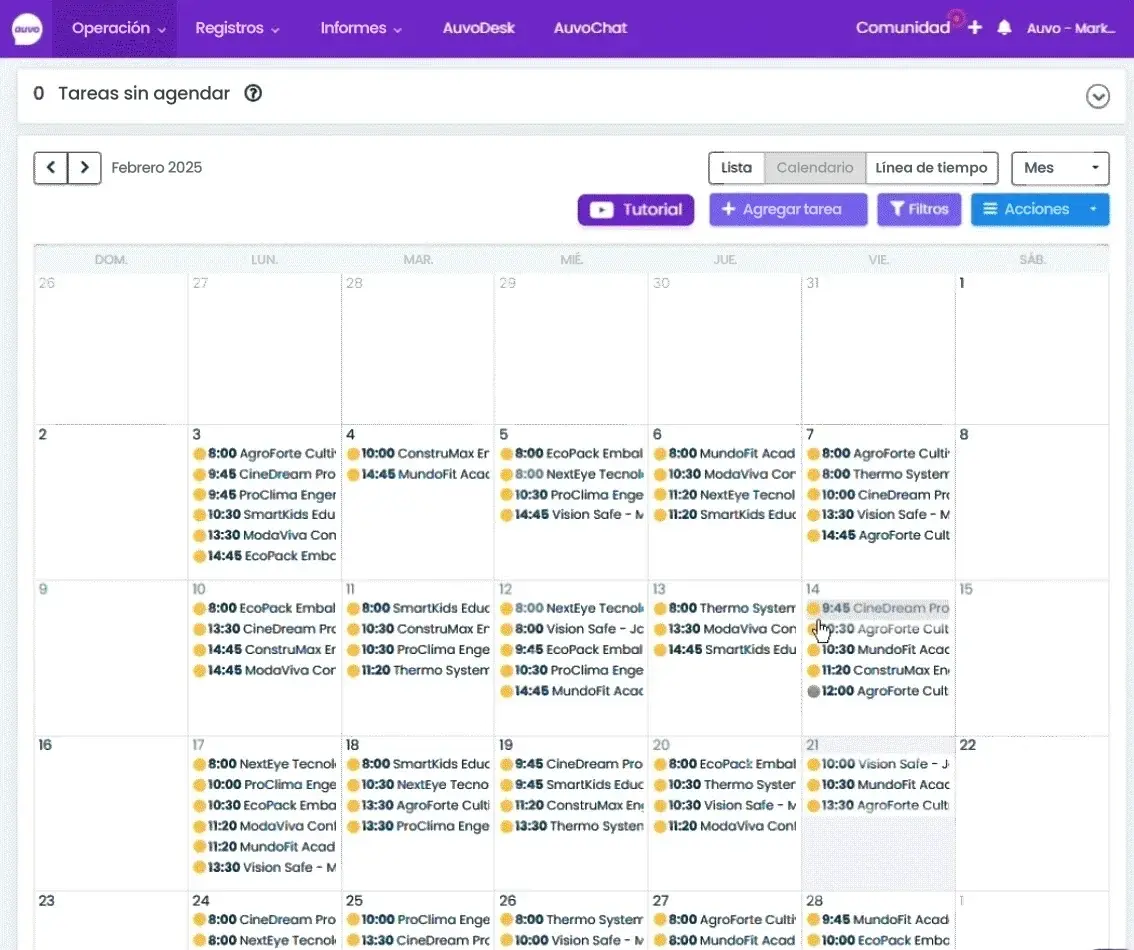1134x950 pixels.
Task: Open the Filtros button
Action: (919, 210)
